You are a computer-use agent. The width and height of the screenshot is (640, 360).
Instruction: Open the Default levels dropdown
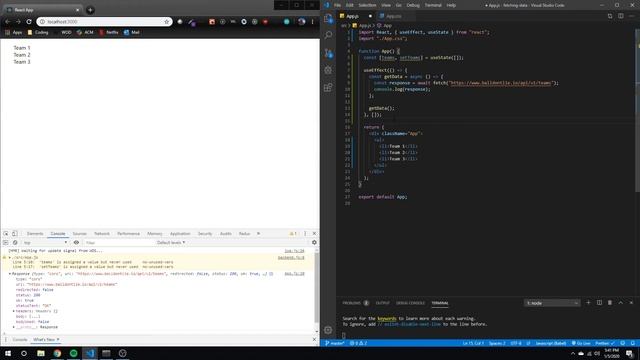(171, 242)
